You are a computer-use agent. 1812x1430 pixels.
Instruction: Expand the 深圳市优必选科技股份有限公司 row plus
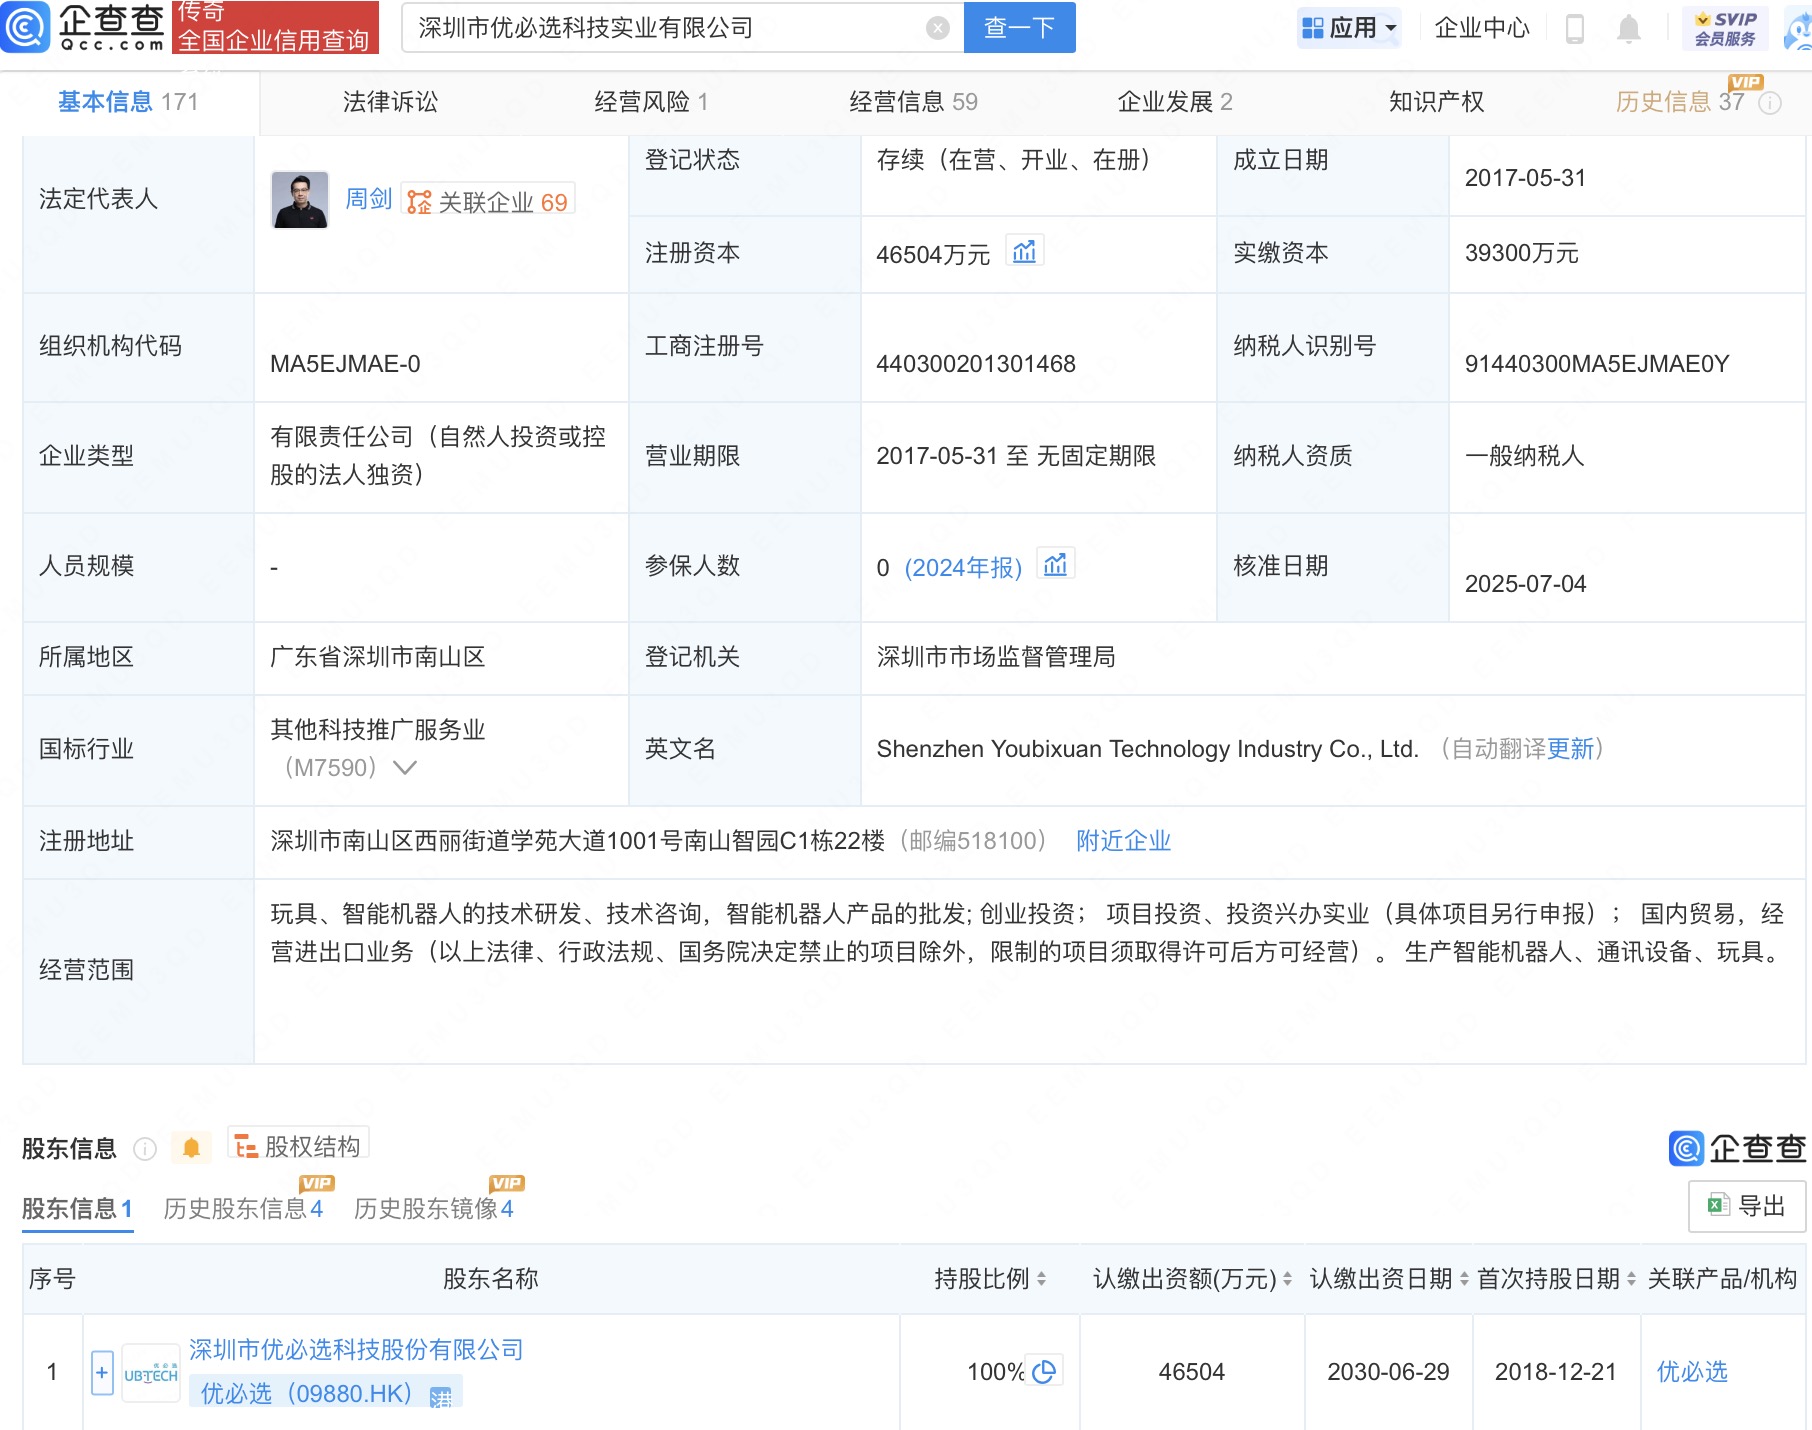coord(102,1372)
